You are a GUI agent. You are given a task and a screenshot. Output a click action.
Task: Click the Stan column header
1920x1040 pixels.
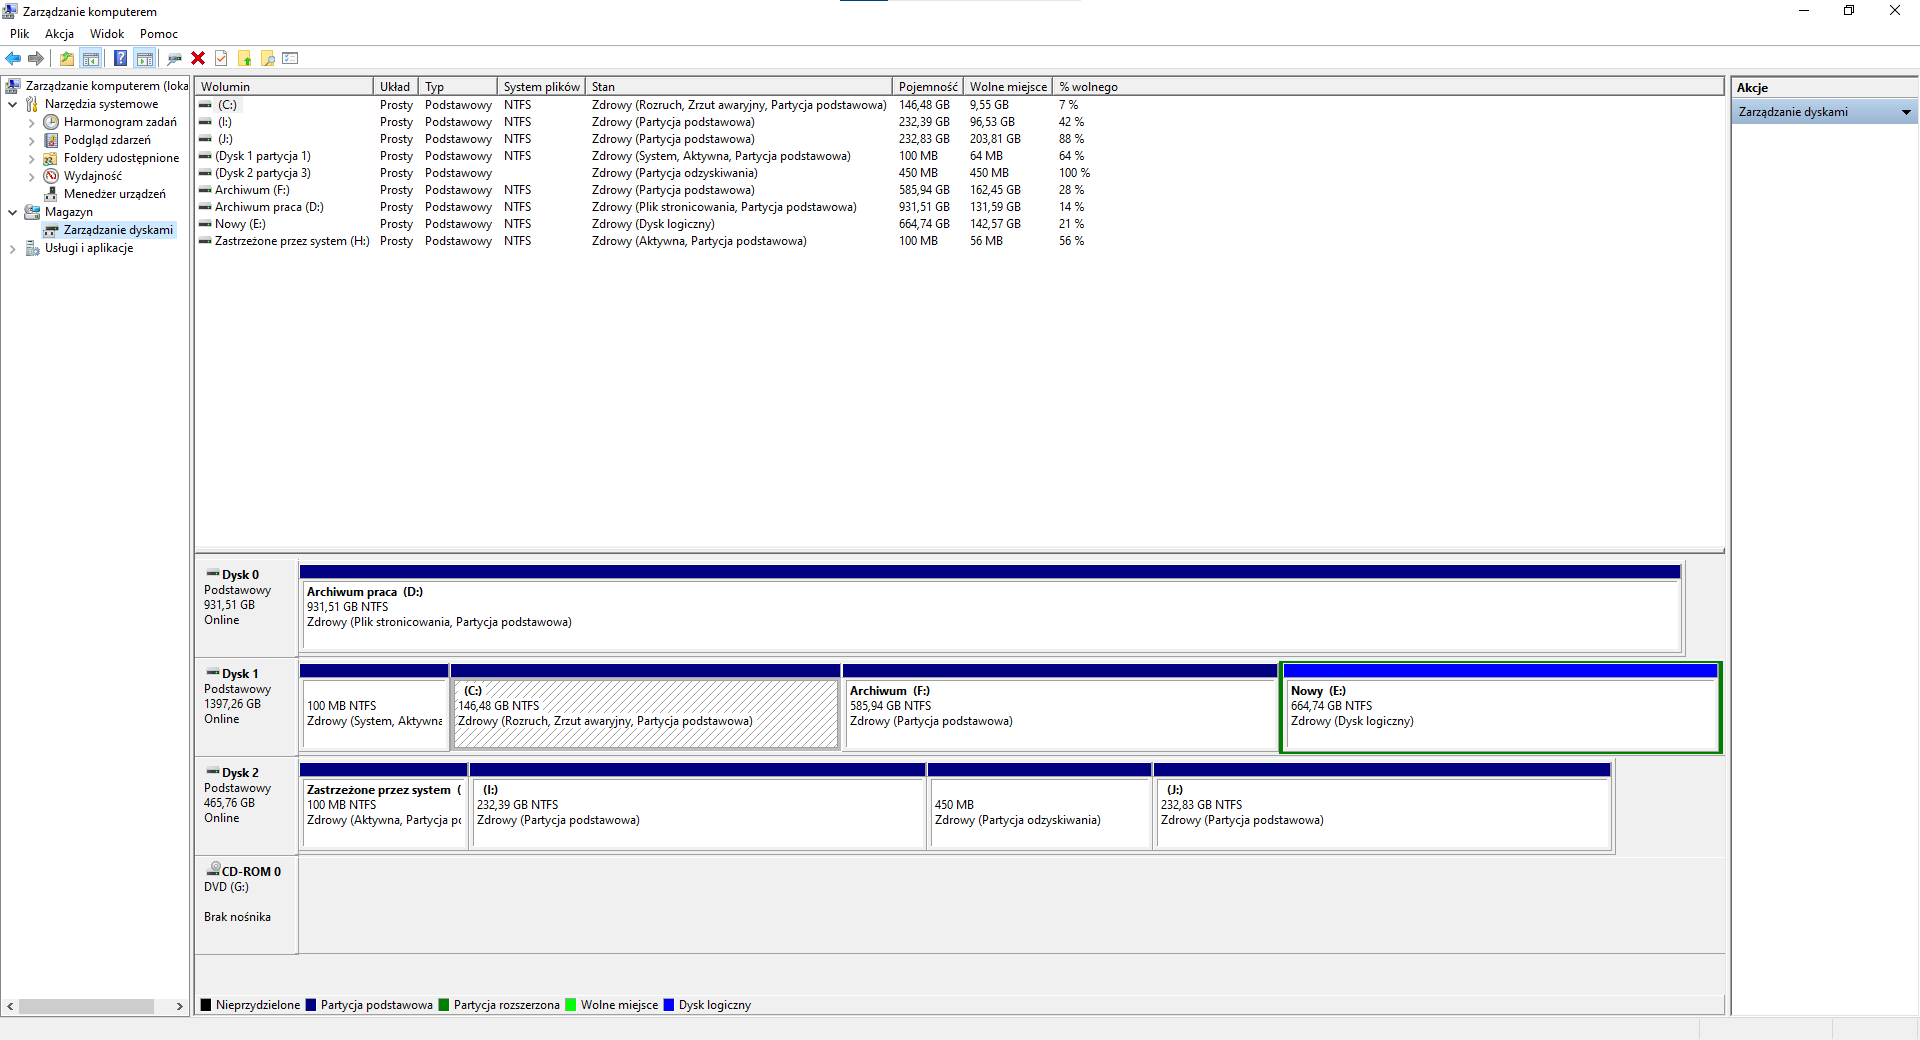coord(739,87)
